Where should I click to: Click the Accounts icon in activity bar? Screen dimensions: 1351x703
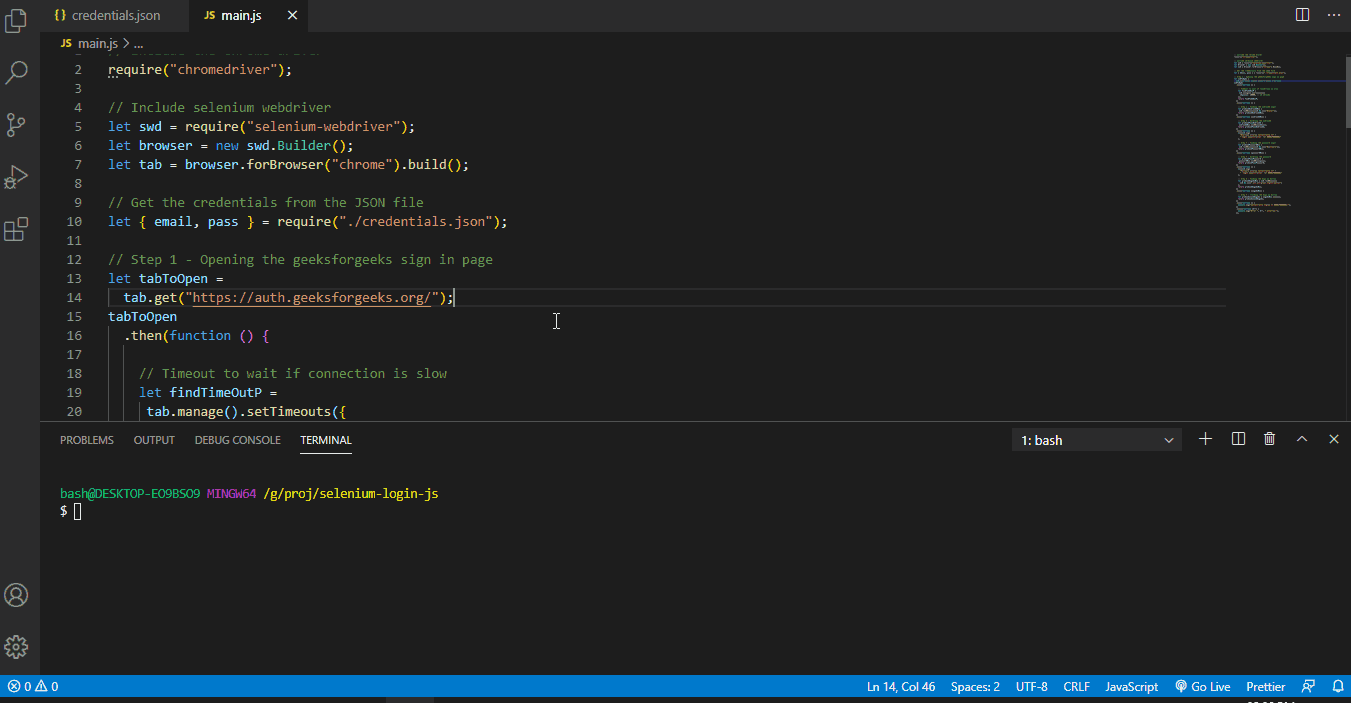pos(16,595)
